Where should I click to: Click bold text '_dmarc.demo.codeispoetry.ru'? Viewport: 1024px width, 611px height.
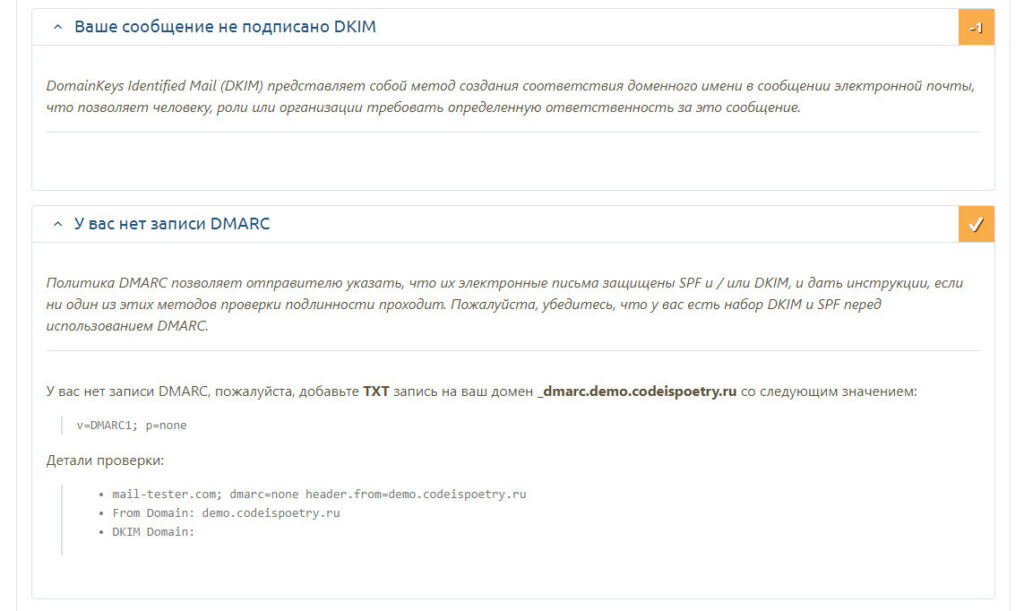coord(637,391)
